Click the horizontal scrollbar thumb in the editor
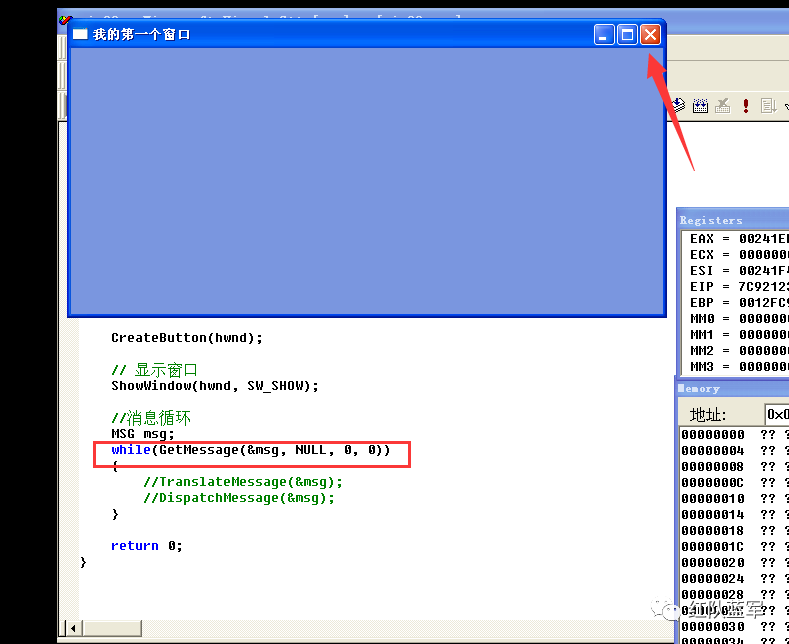 coord(112,628)
